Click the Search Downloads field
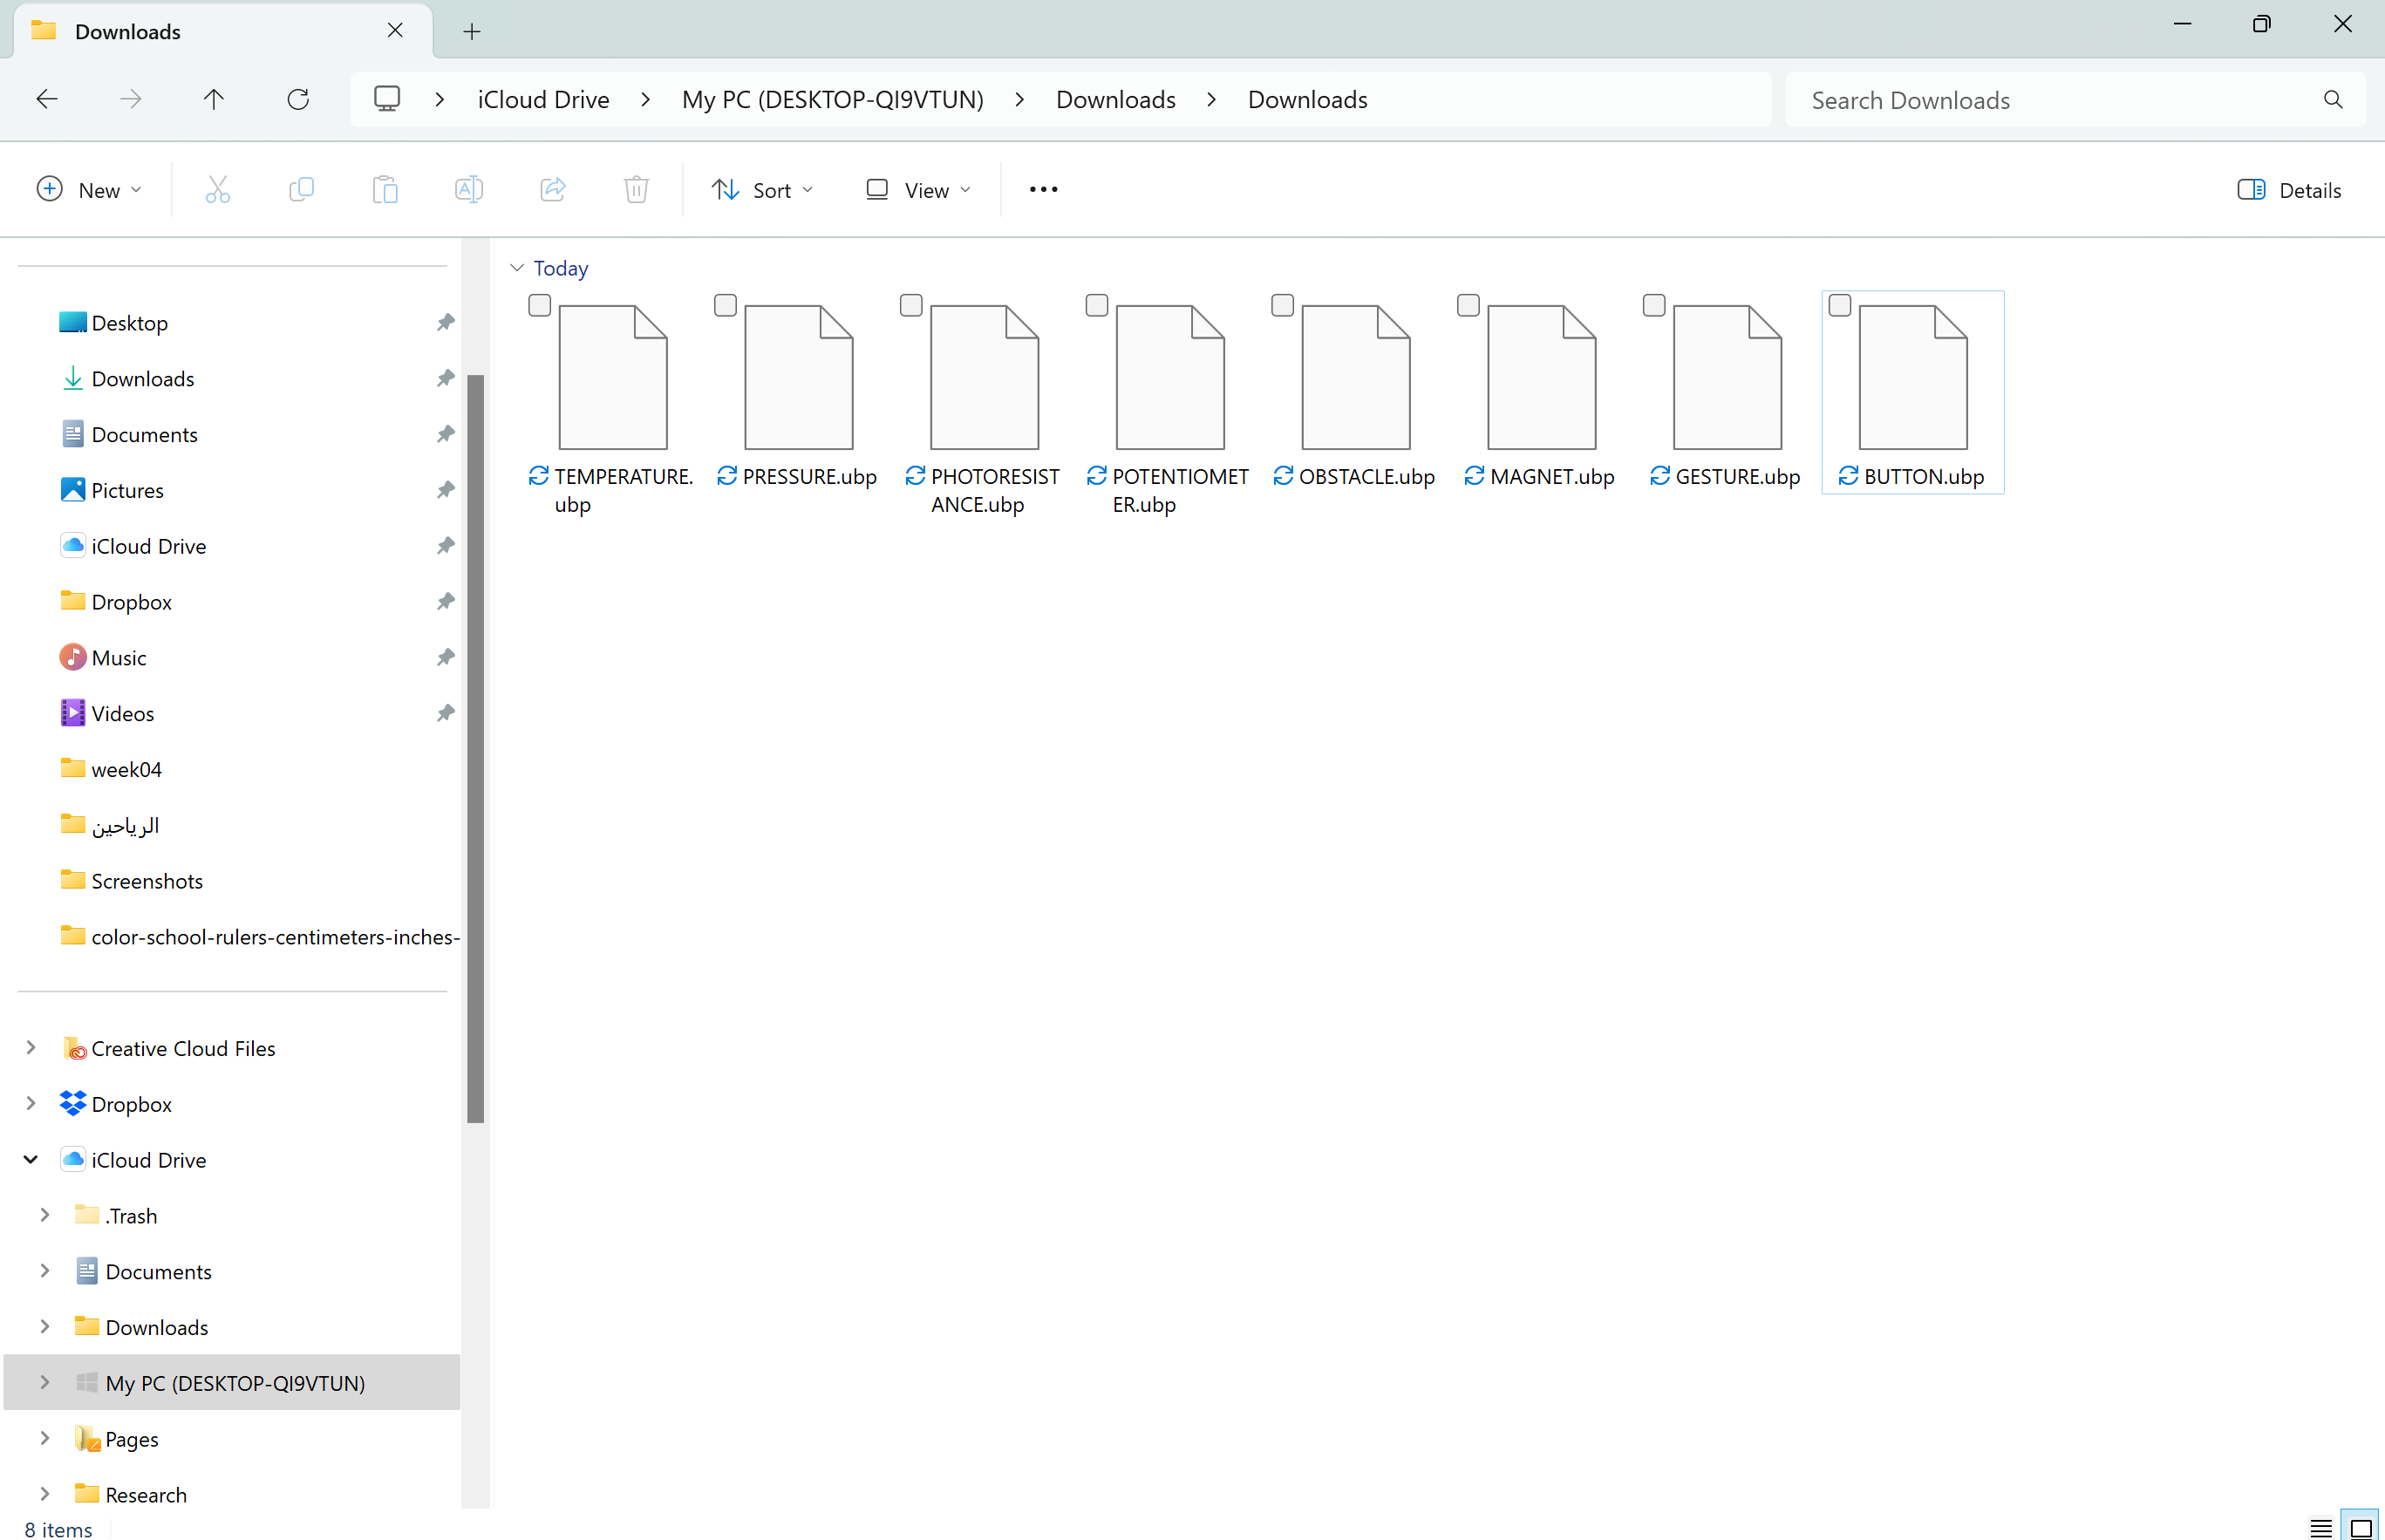Image resolution: width=2385 pixels, height=1540 pixels. point(2060,100)
